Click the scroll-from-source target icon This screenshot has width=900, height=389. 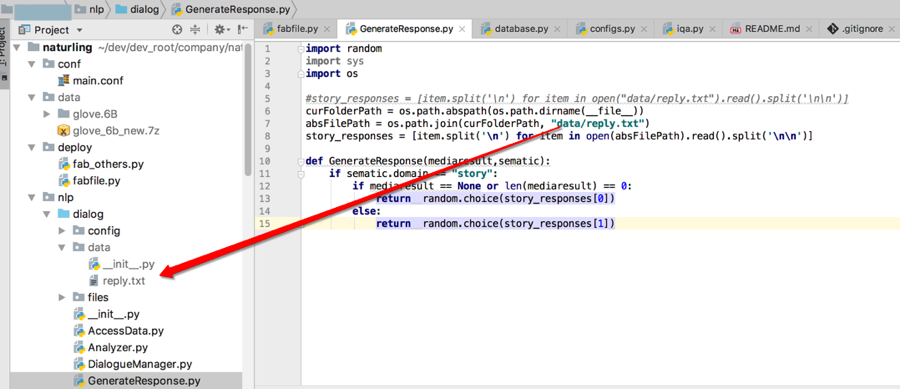(177, 30)
